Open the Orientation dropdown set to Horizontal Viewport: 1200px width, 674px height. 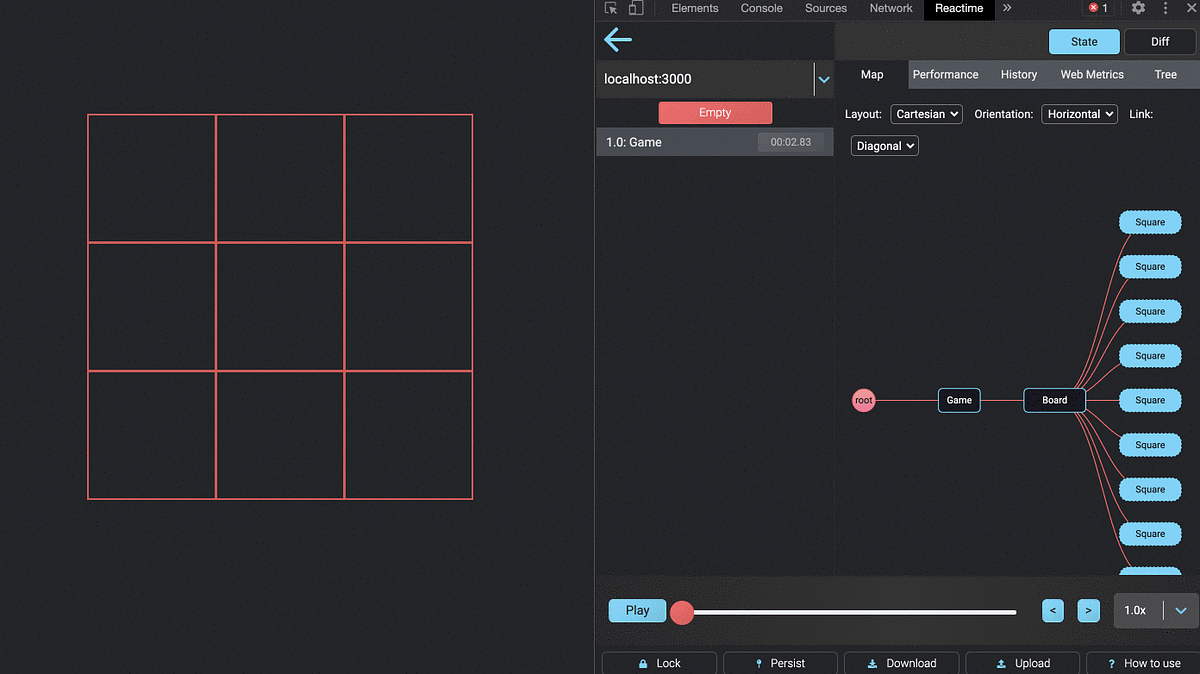click(1079, 114)
